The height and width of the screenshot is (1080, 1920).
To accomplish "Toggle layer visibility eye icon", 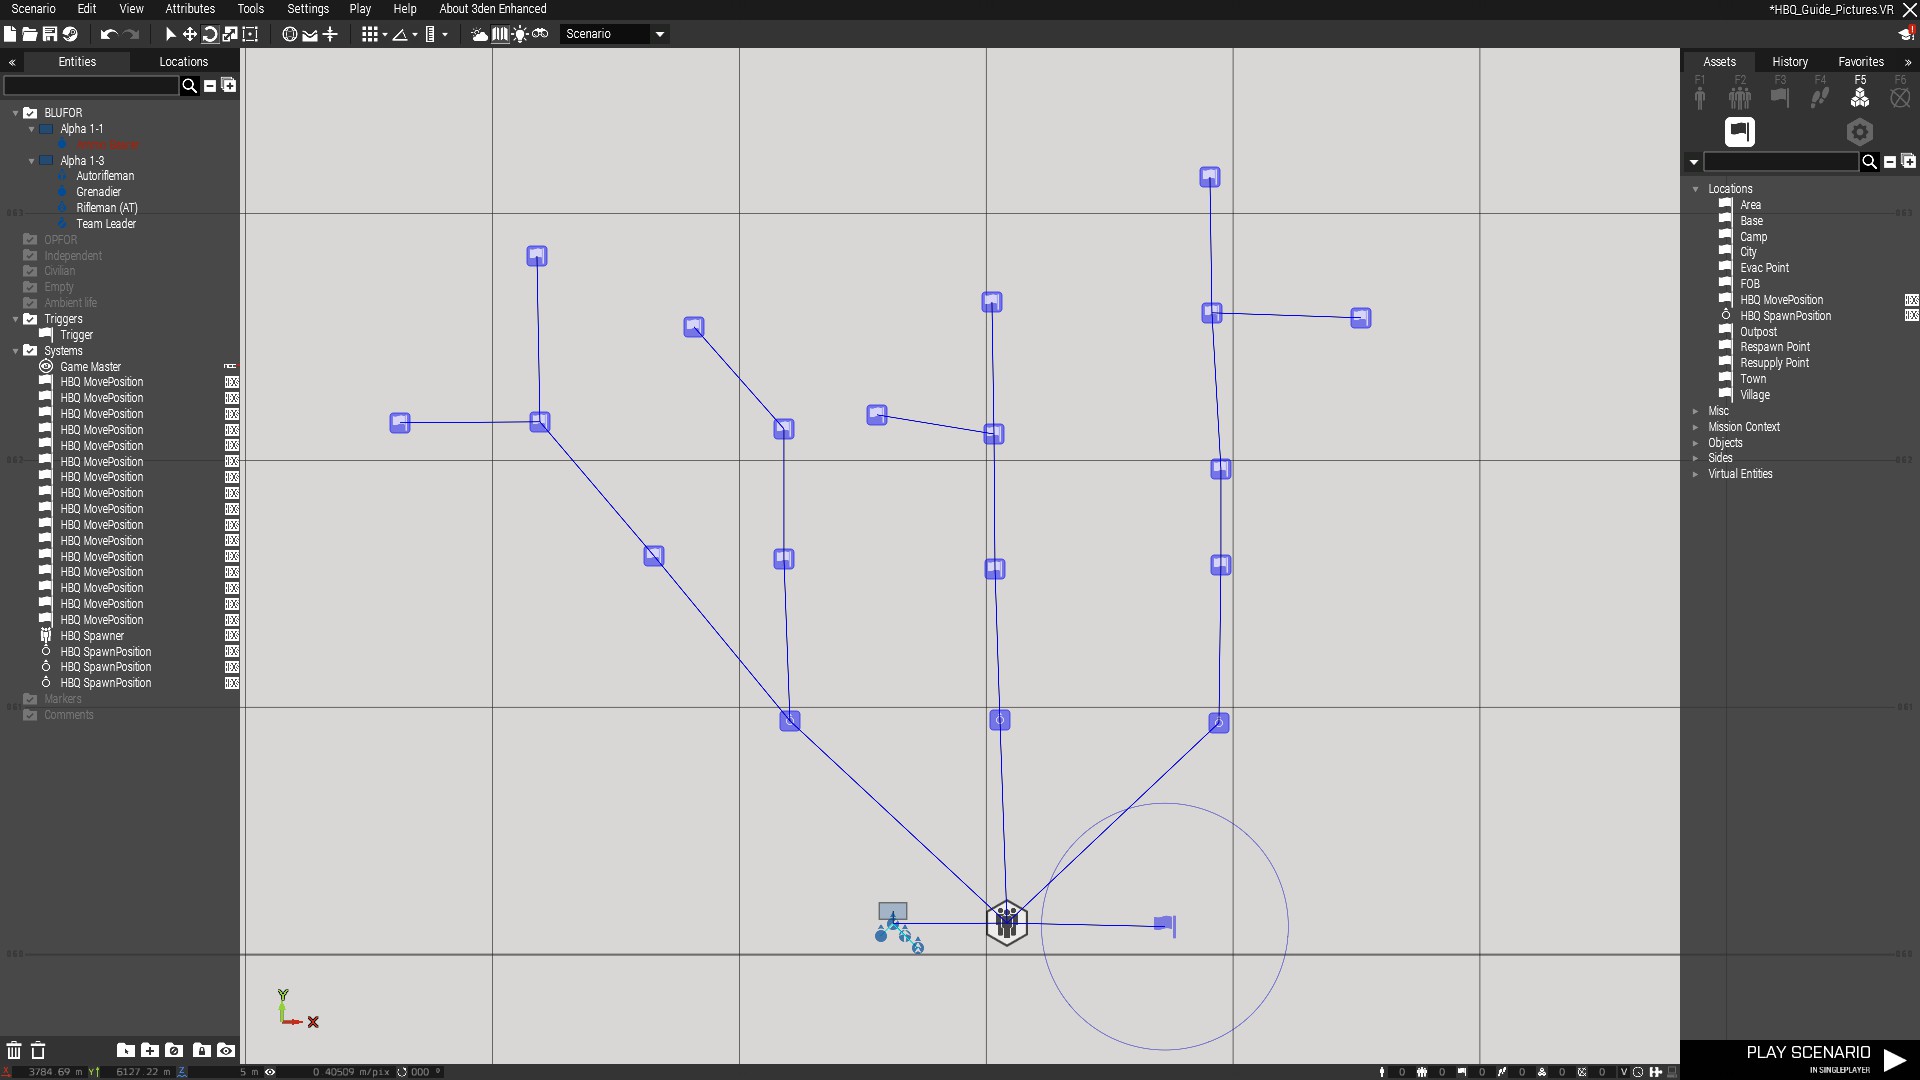I will pyautogui.click(x=226, y=1050).
